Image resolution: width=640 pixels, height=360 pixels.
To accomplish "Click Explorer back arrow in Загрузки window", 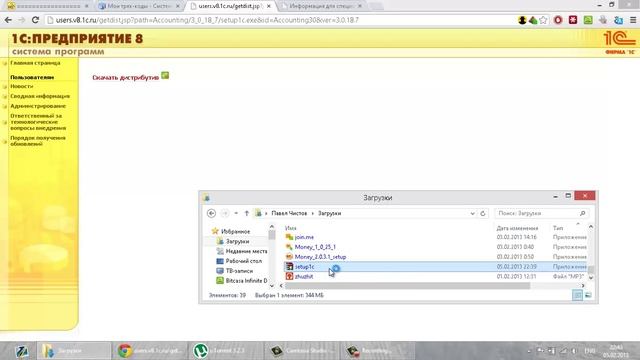I will [211, 213].
